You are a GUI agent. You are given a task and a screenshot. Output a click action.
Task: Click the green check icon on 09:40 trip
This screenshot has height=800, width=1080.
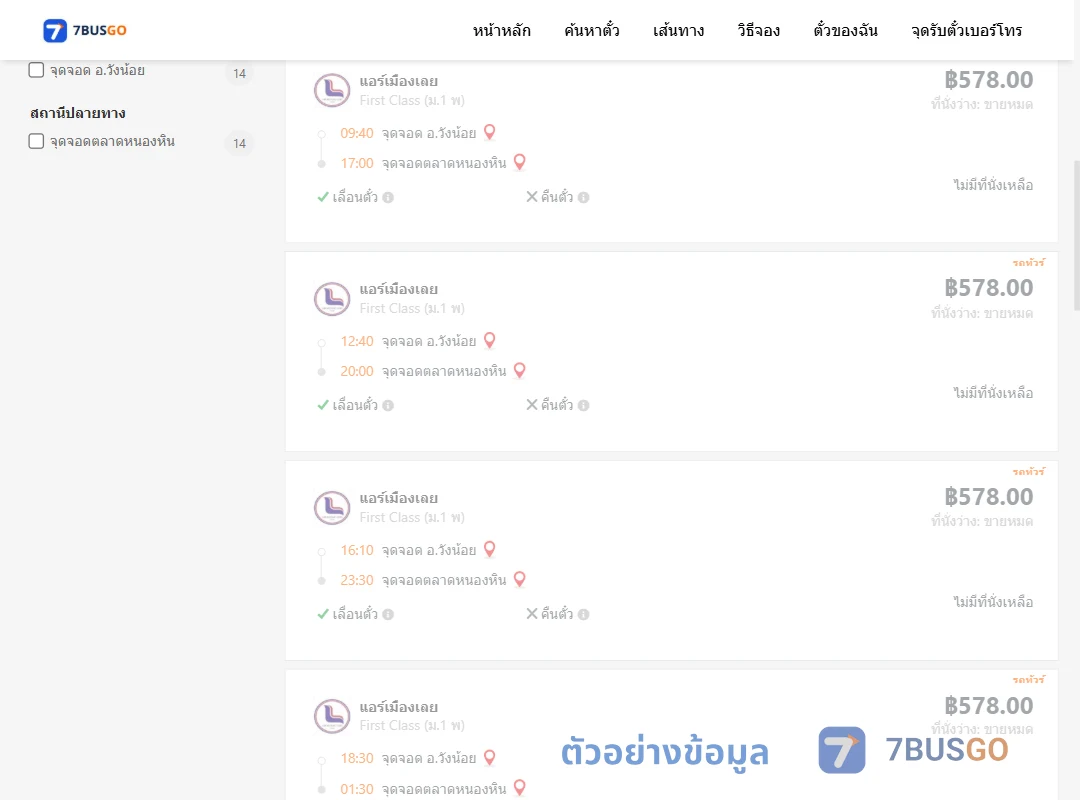click(x=322, y=197)
